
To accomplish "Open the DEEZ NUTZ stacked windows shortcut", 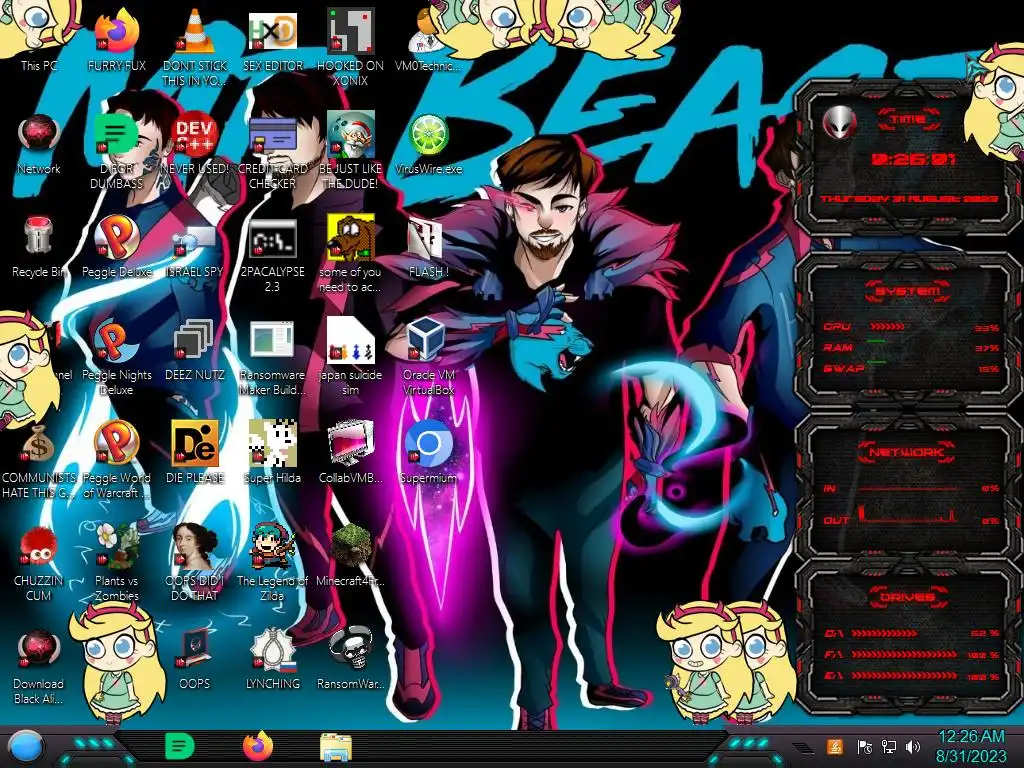I will [195, 350].
